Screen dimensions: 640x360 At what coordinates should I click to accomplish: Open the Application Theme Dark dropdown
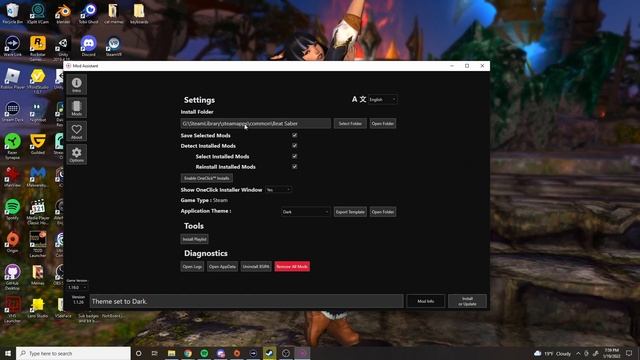tap(305, 212)
